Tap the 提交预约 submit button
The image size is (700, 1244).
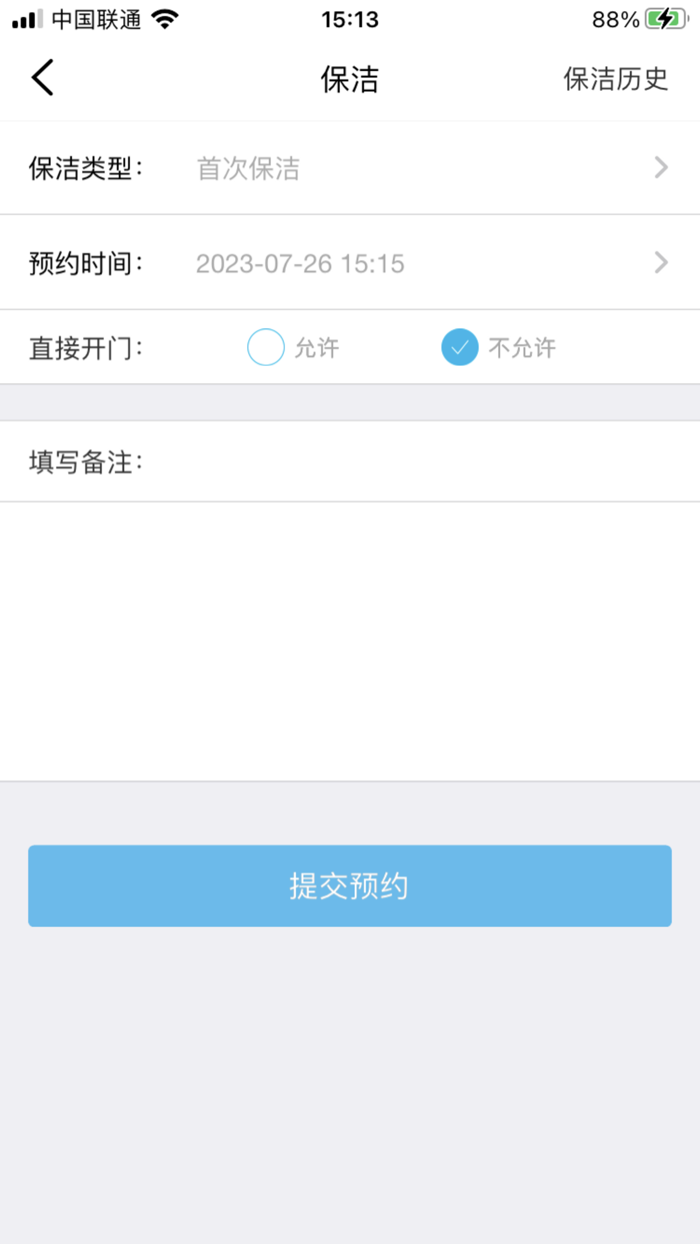(x=349, y=886)
